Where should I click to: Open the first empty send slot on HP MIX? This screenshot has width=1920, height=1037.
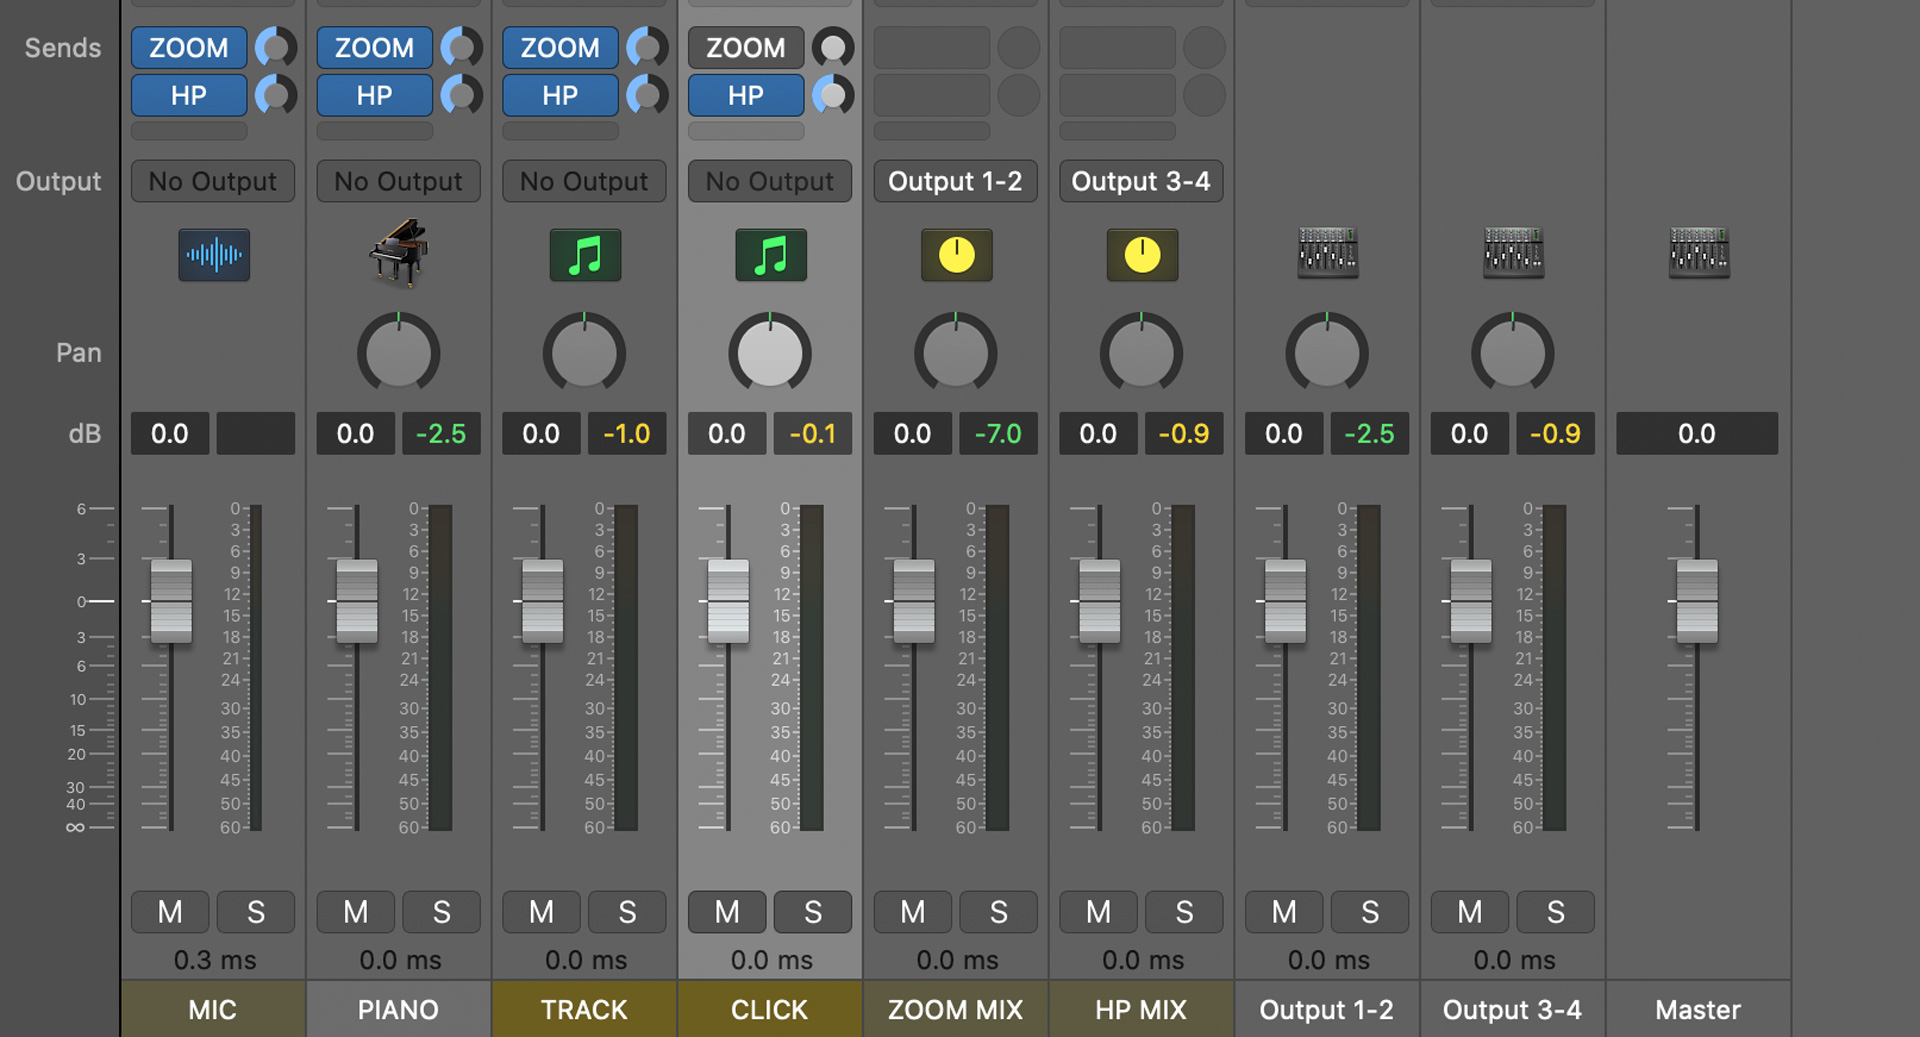click(x=1118, y=47)
